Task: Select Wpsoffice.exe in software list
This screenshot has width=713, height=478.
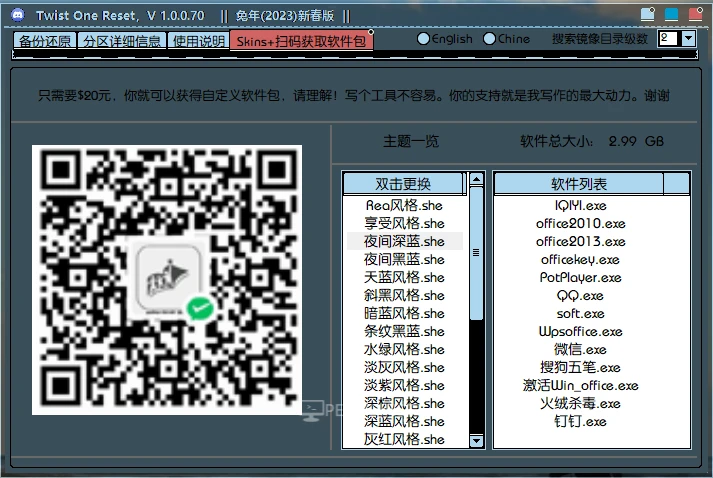Action: pos(580,331)
